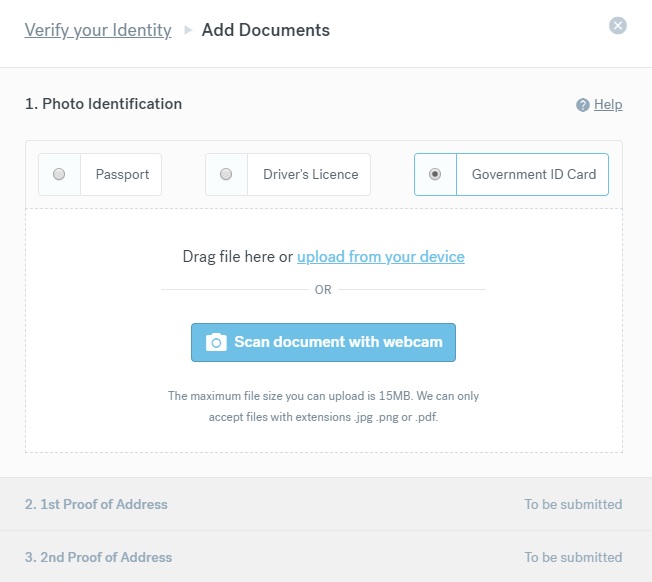Click the OR separator label

point(323,290)
